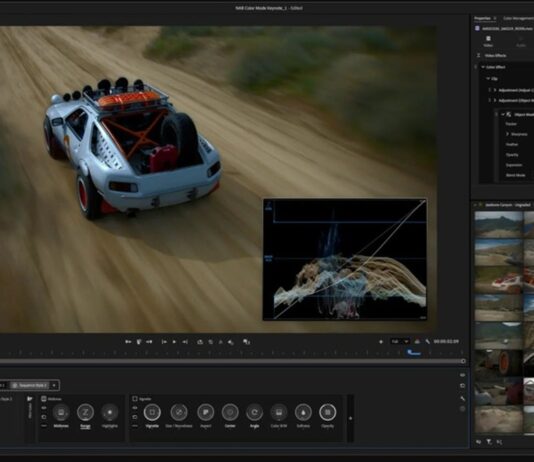
Task: Click the waveform scope overlay on the monitor
Action: [x=345, y=259]
